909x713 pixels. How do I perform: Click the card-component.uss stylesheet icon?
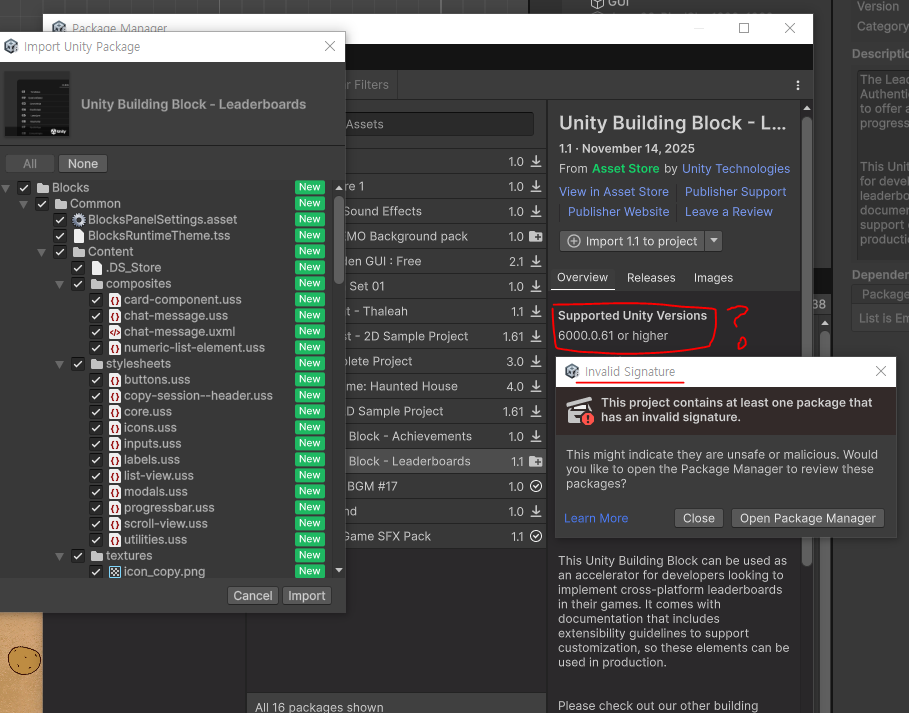(x=115, y=300)
